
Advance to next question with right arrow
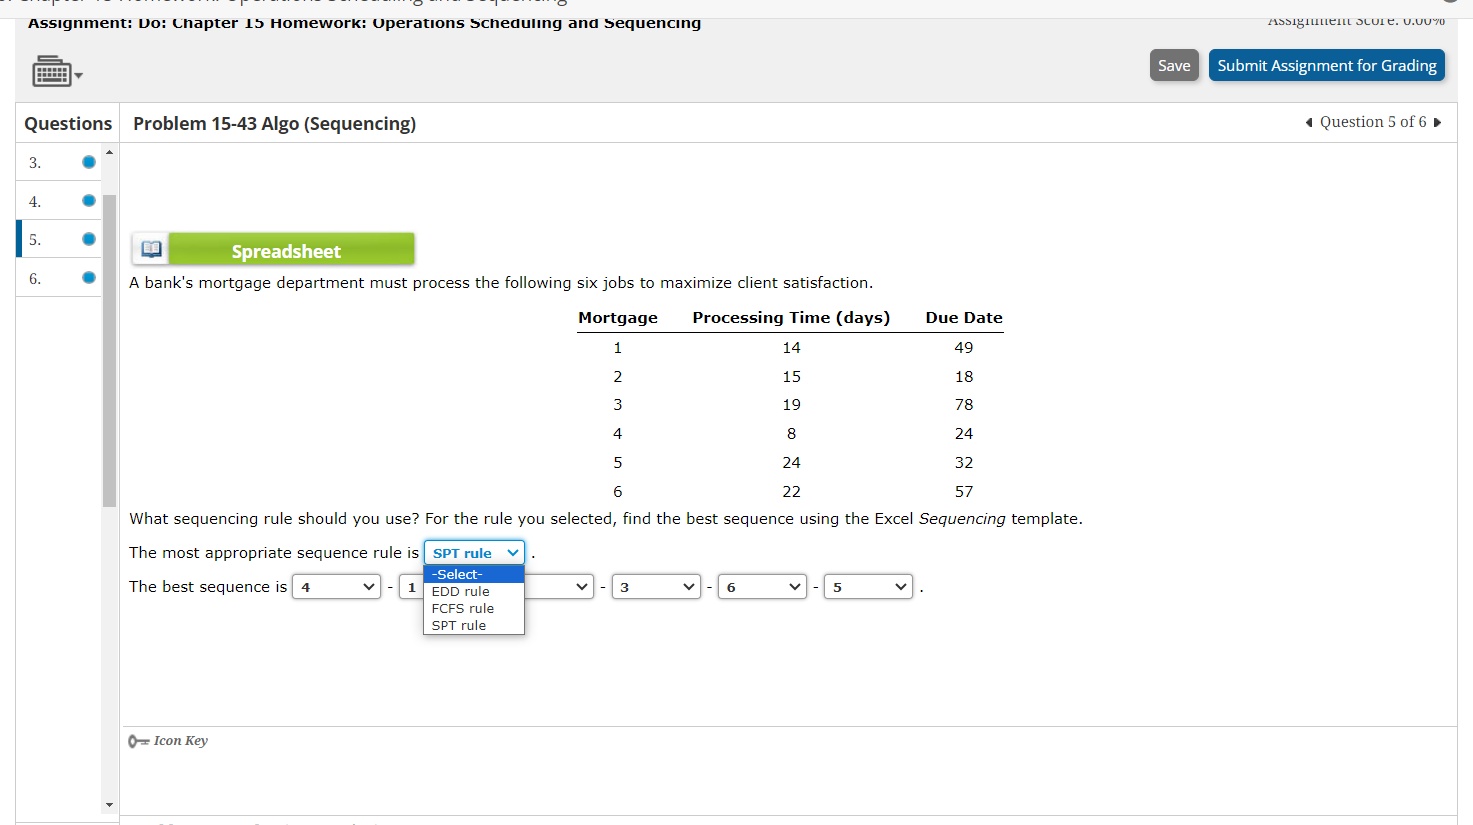tap(1437, 122)
